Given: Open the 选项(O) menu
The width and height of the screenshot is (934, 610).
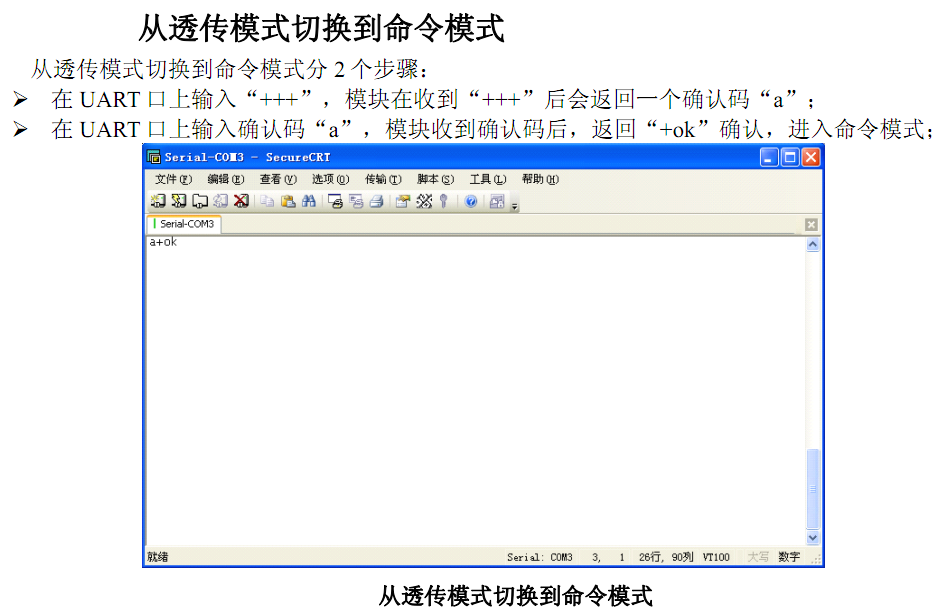Looking at the screenshot, I should coord(330,179).
